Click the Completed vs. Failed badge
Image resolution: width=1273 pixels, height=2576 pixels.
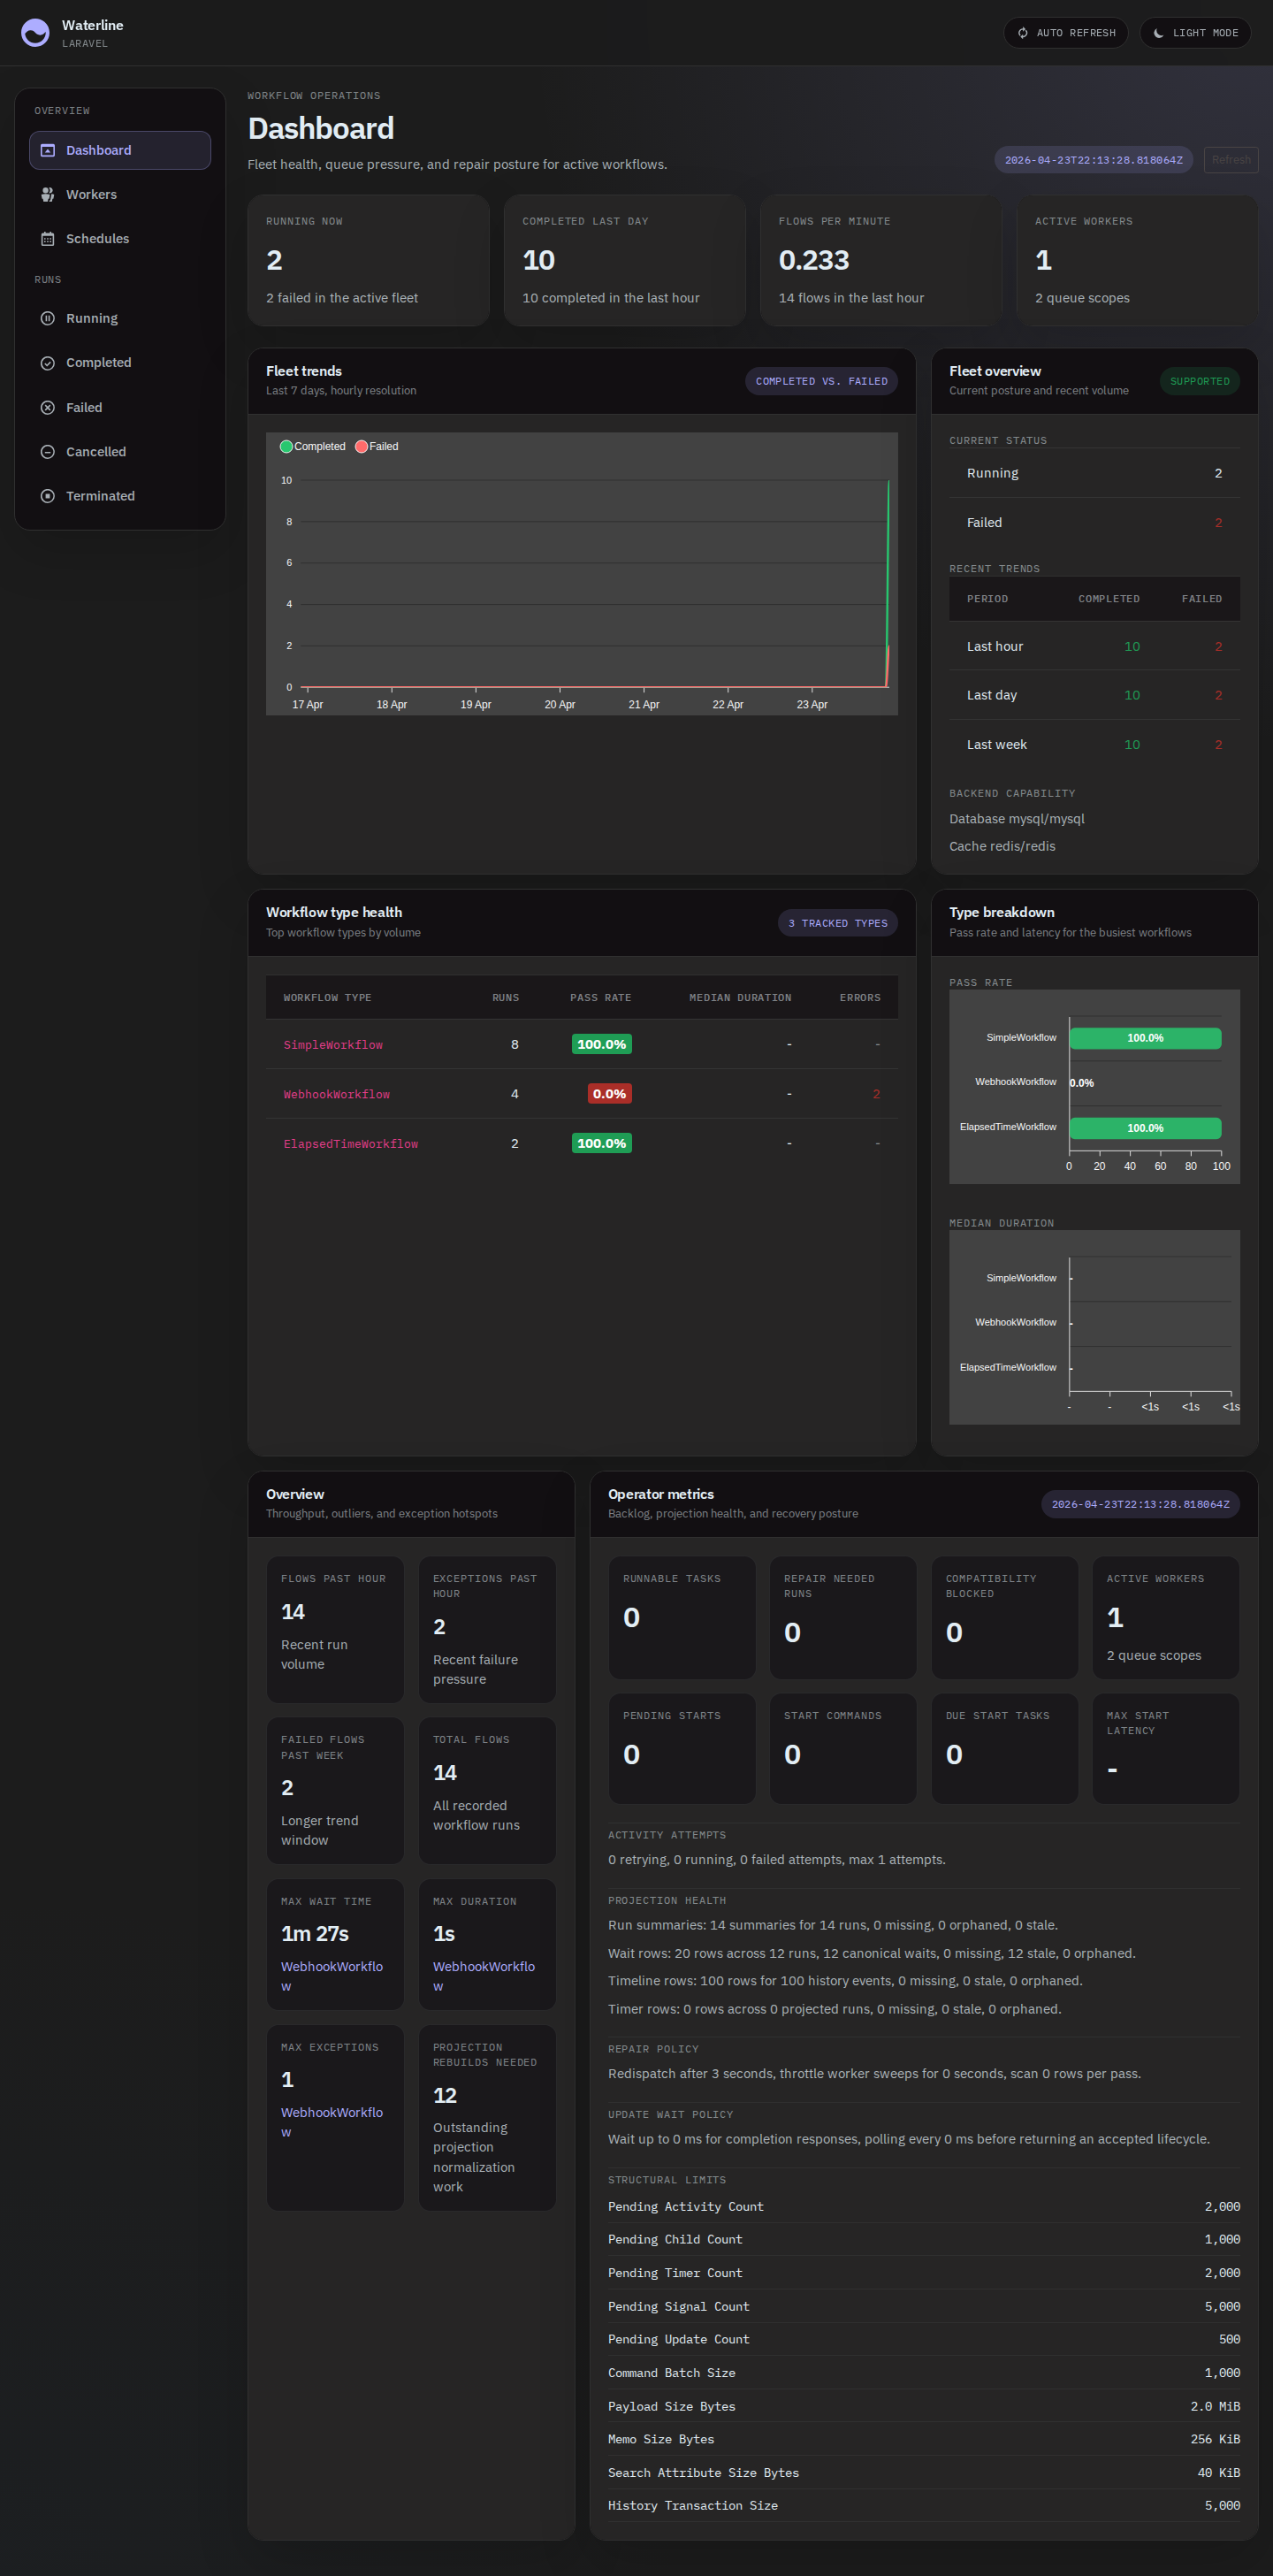point(821,381)
